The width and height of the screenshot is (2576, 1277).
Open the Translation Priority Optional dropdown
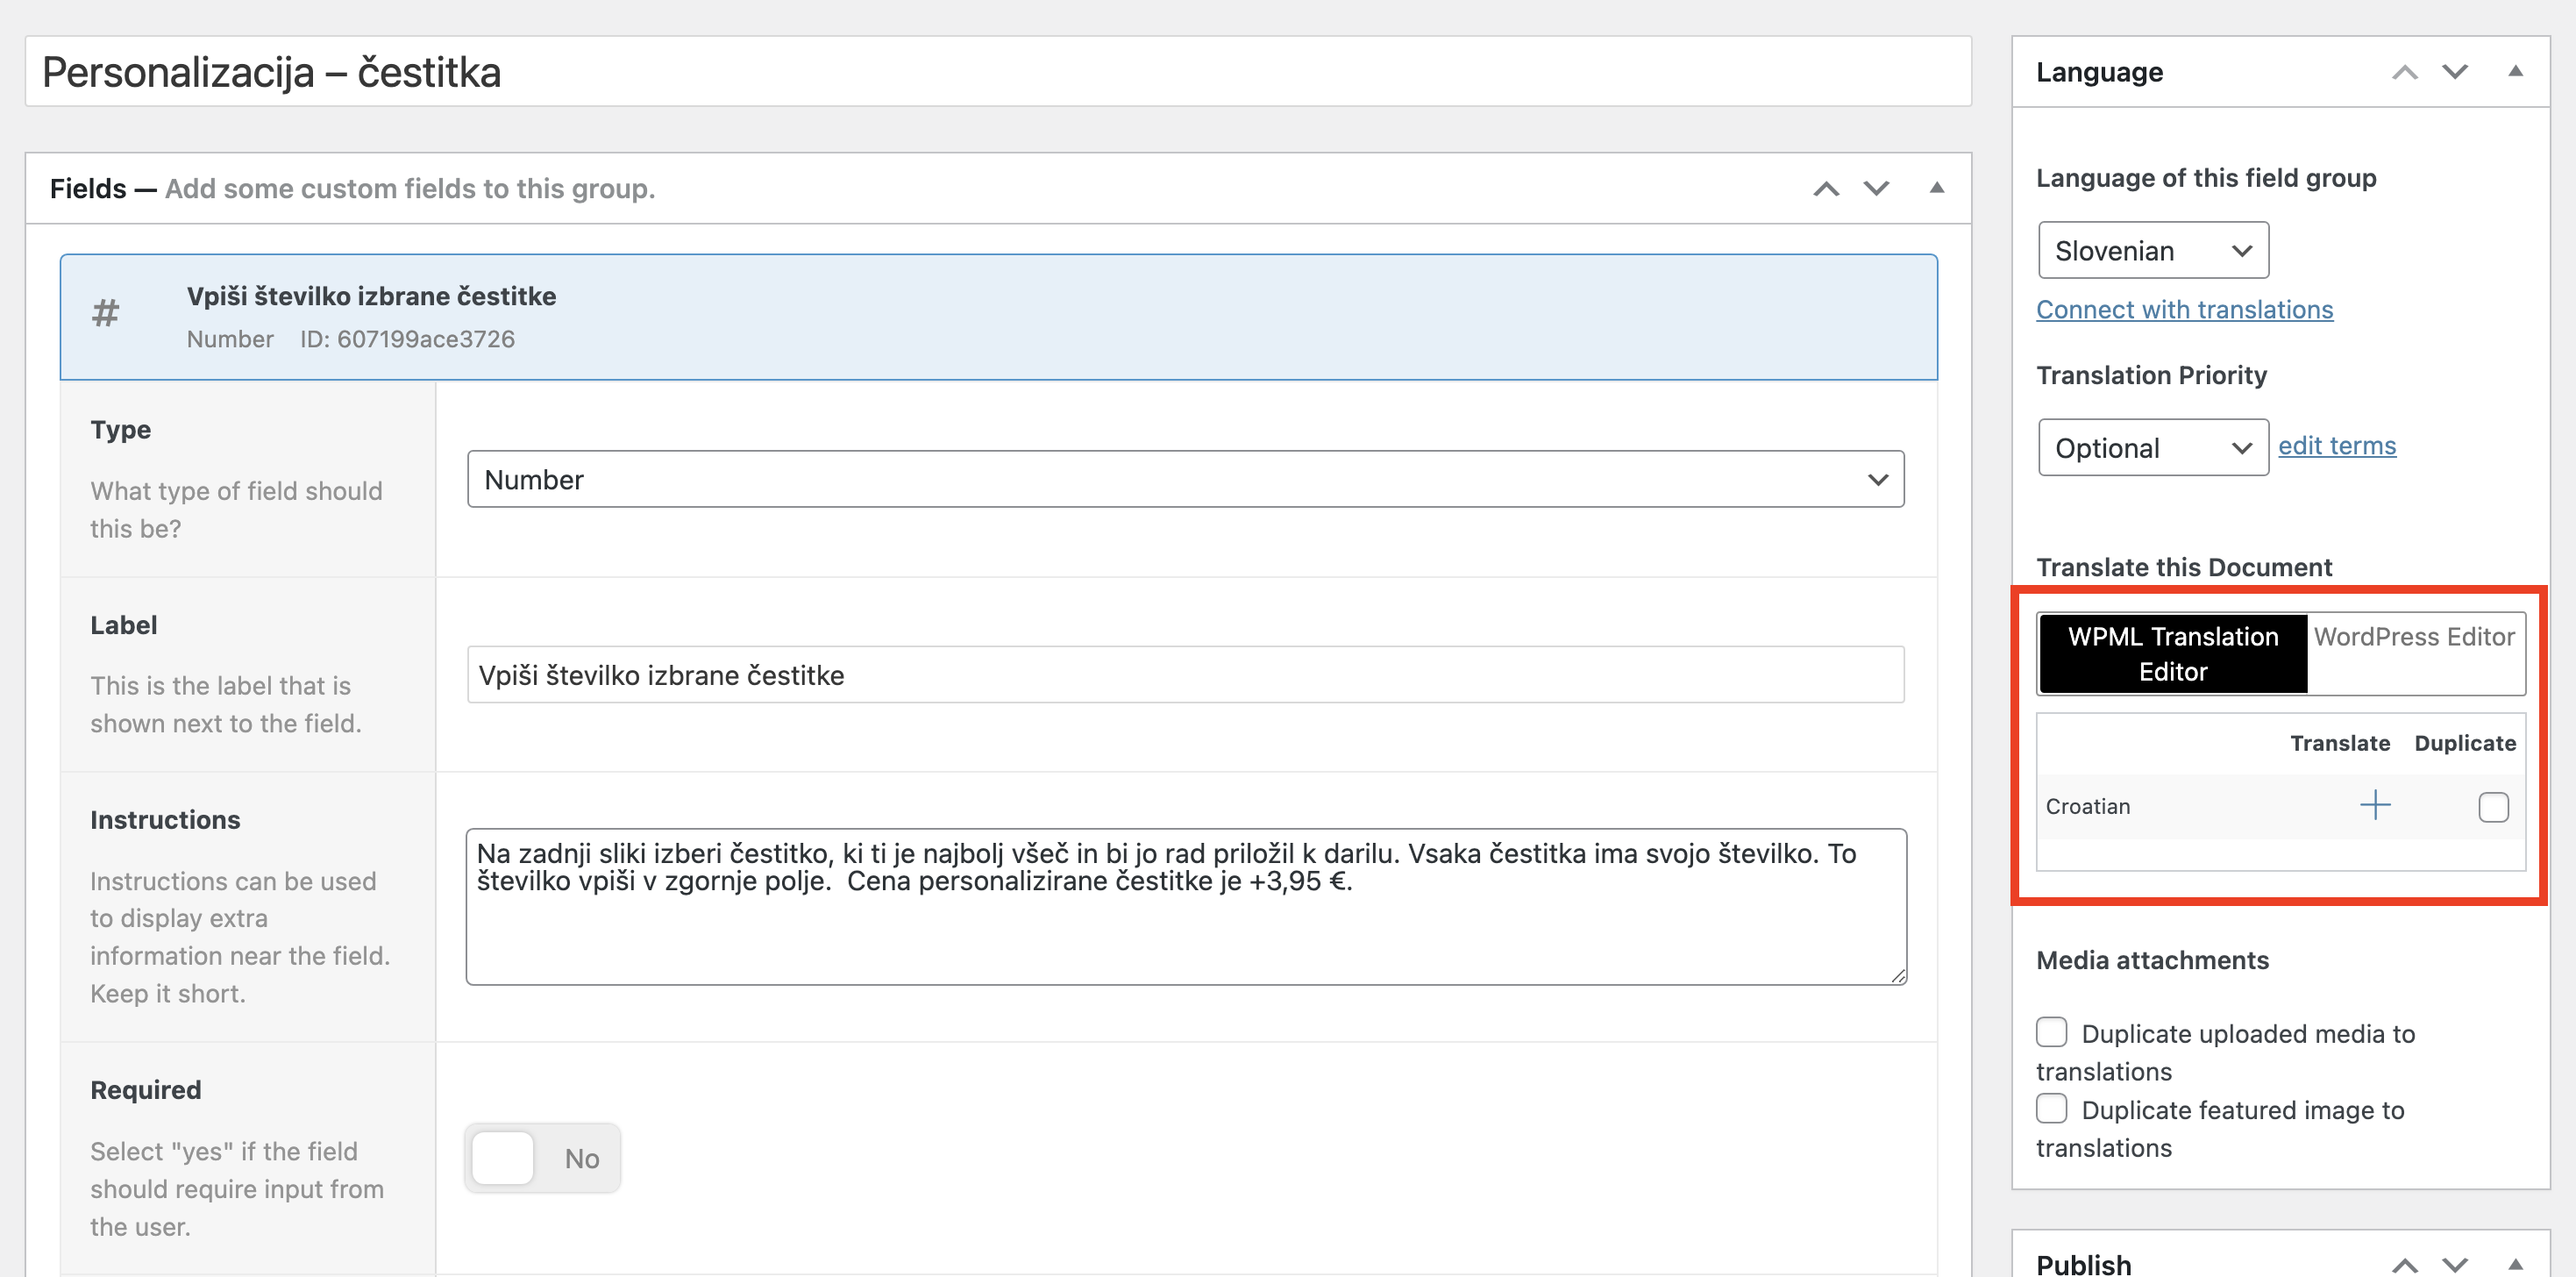(2153, 447)
